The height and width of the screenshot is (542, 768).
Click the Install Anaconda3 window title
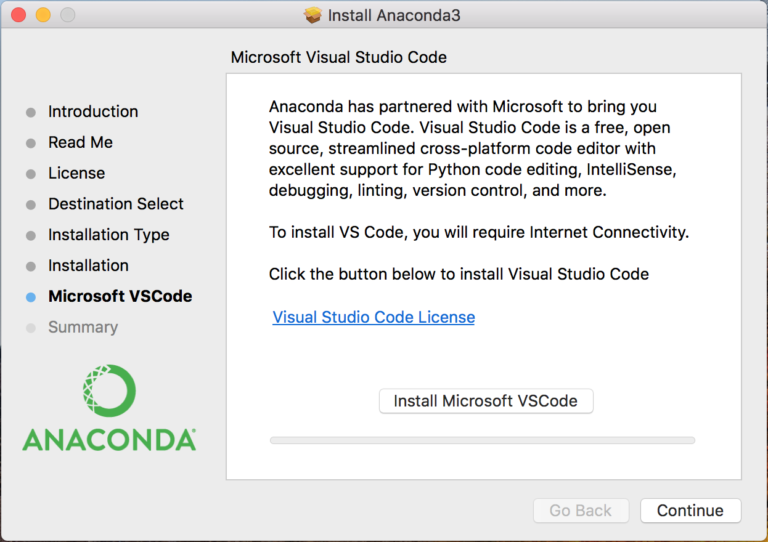(394, 15)
